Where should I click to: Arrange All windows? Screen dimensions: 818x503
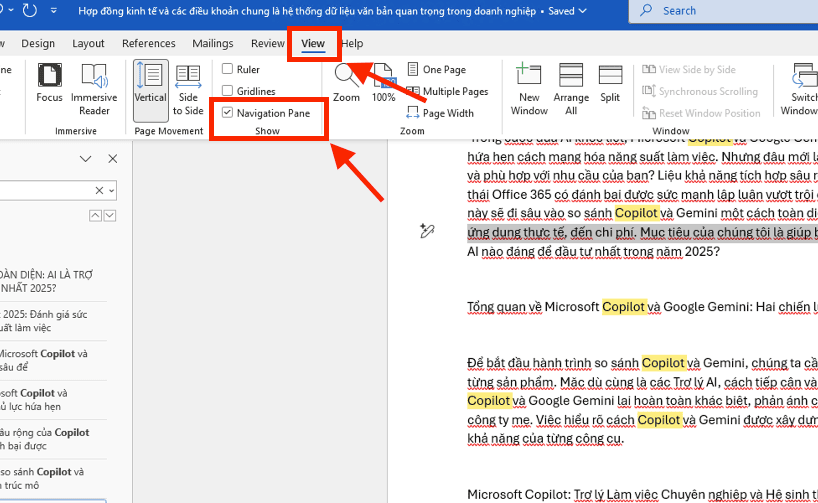click(571, 89)
